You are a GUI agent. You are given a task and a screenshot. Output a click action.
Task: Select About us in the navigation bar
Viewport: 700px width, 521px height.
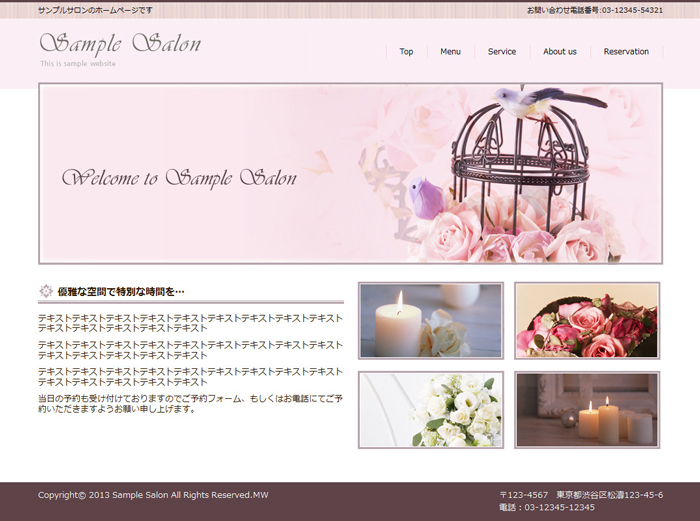click(x=560, y=51)
